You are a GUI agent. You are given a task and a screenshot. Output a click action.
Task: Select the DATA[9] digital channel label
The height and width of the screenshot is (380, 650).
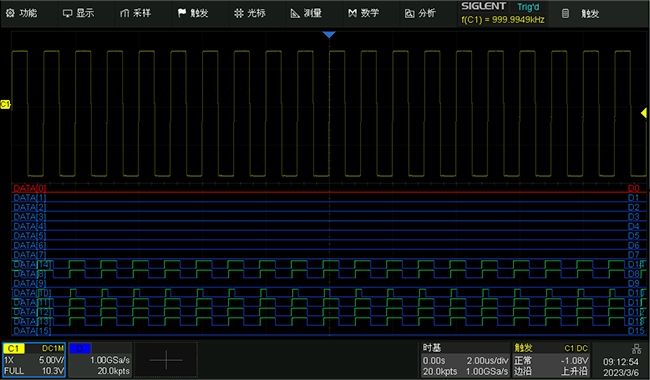tap(29, 283)
